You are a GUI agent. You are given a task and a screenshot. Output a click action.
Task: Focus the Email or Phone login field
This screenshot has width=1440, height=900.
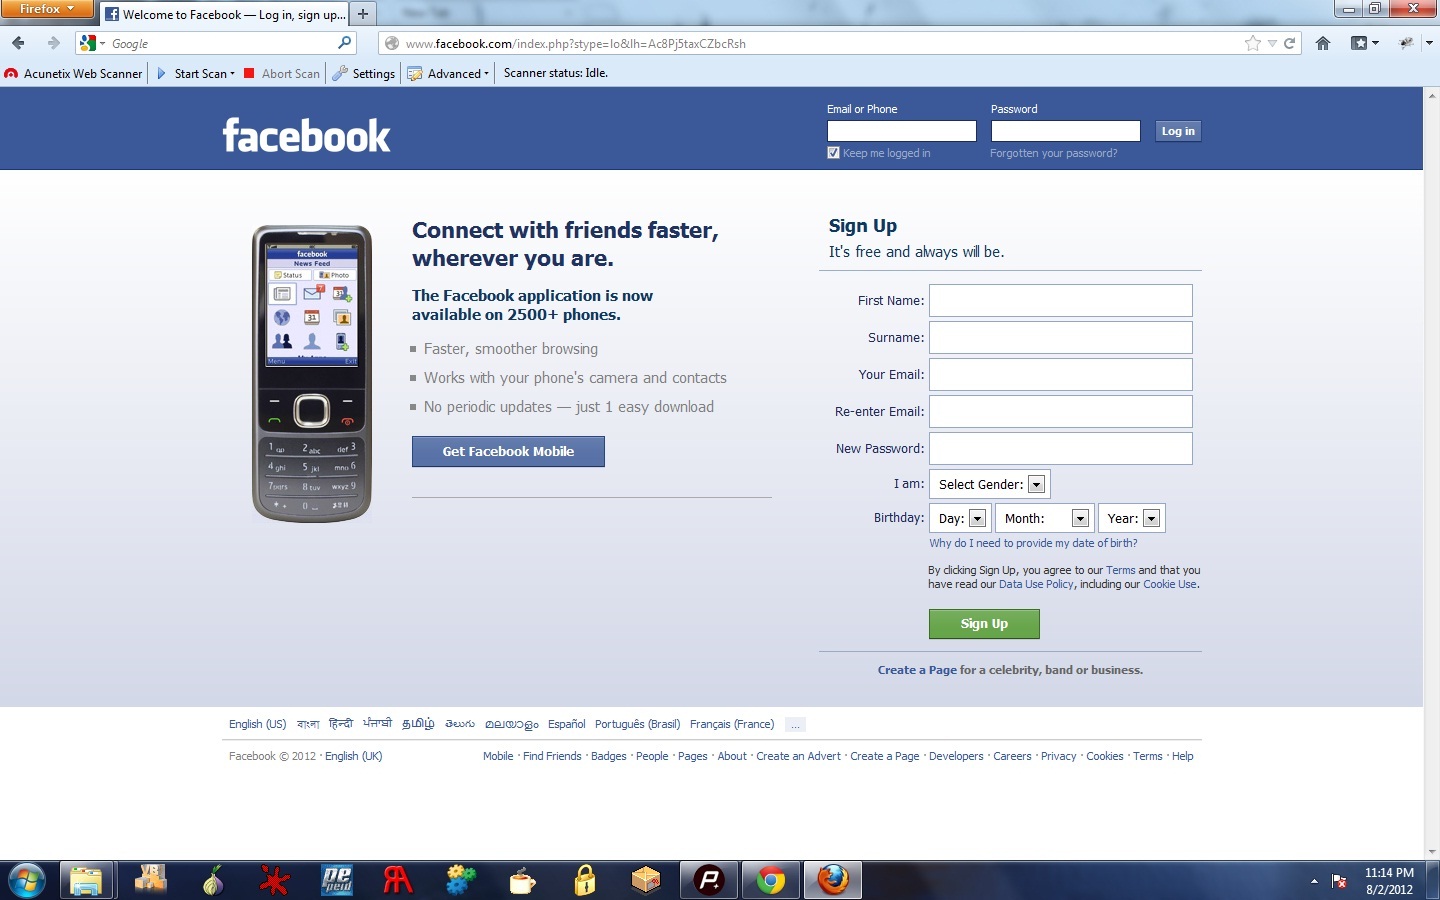pos(902,131)
